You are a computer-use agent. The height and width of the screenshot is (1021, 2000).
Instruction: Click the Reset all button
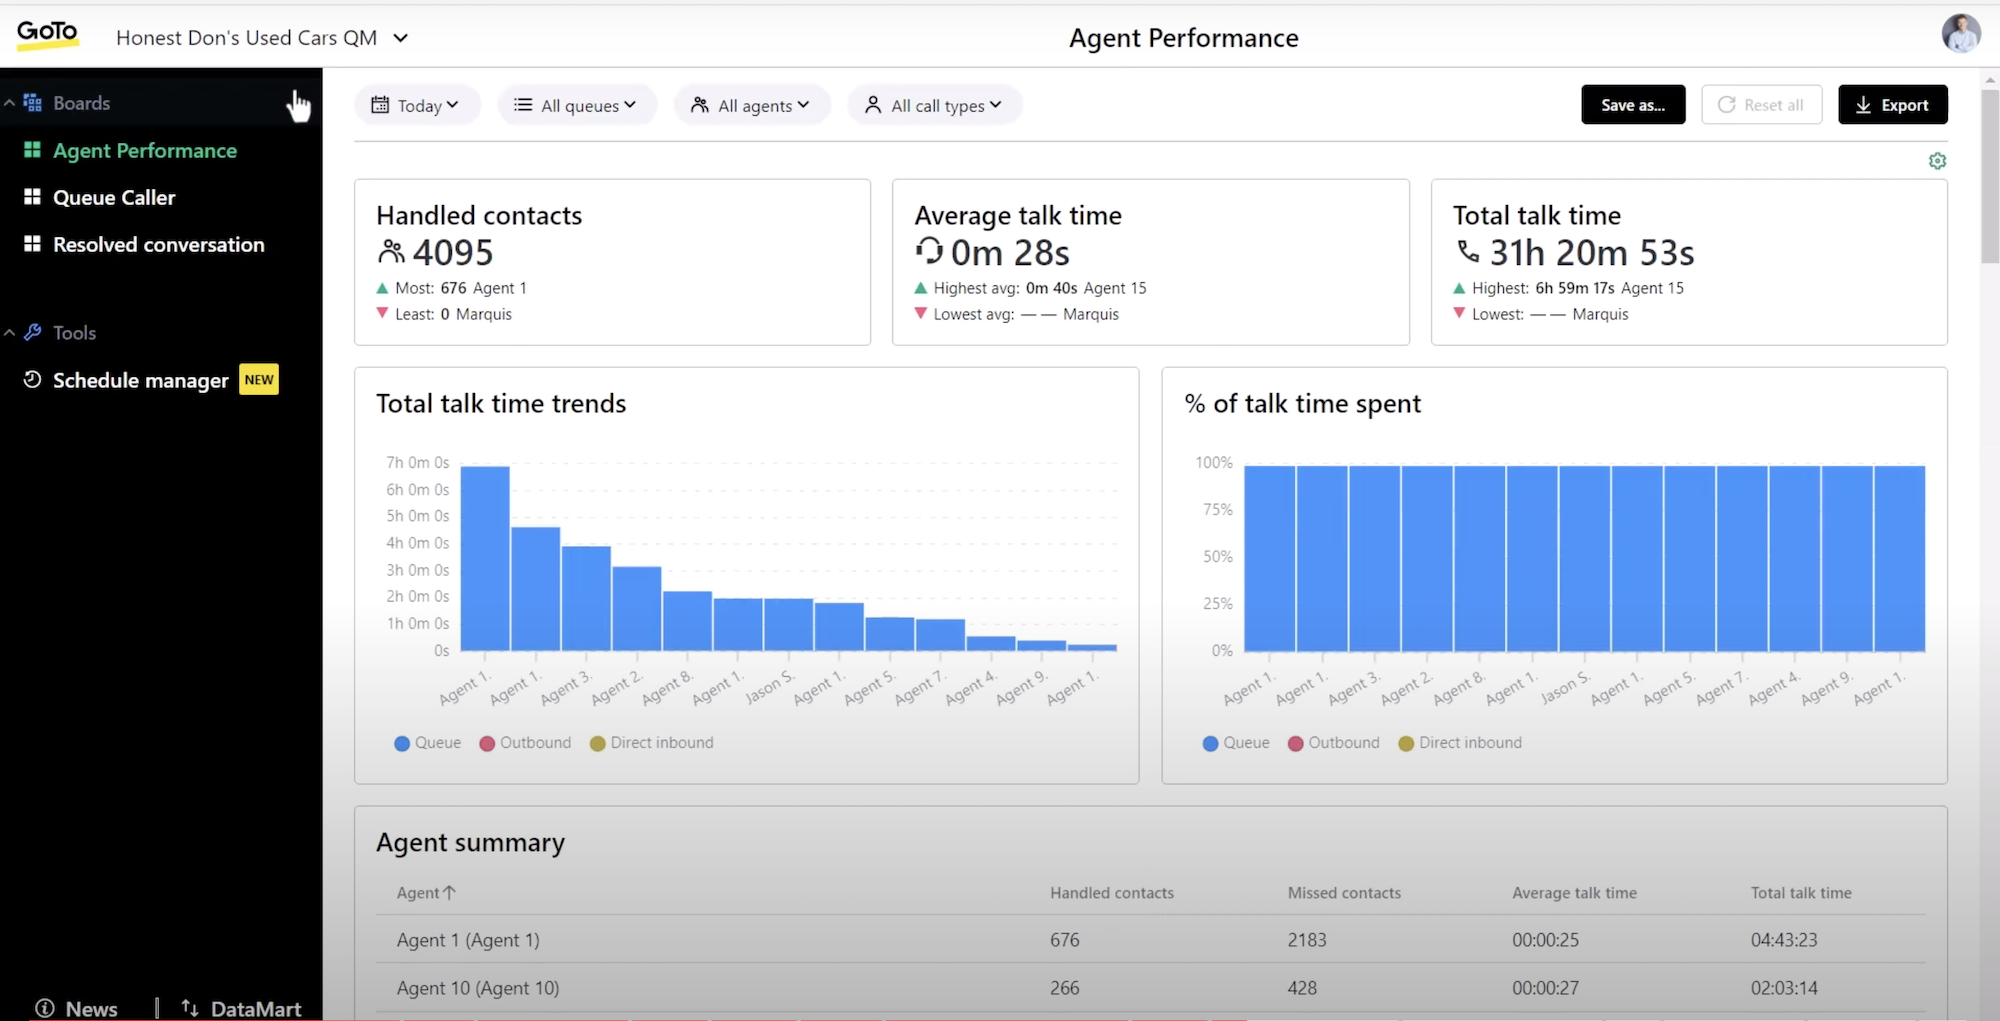(x=1761, y=105)
